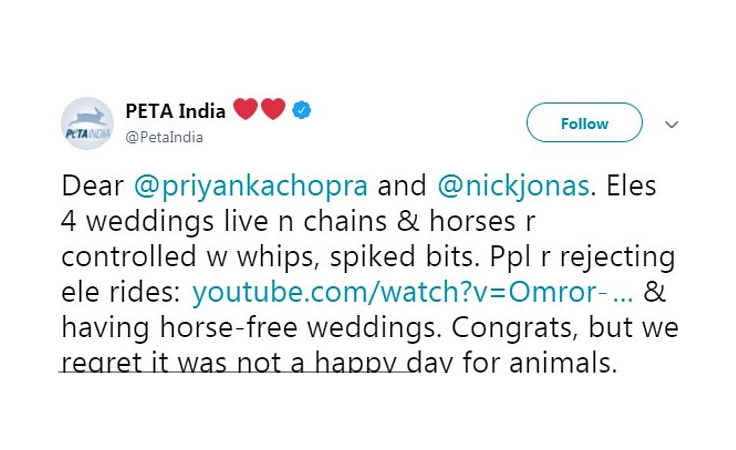Image resolution: width=736 pixels, height=450 pixels.
Task: Open the @PetaIndia handle
Action: [164, 137]
